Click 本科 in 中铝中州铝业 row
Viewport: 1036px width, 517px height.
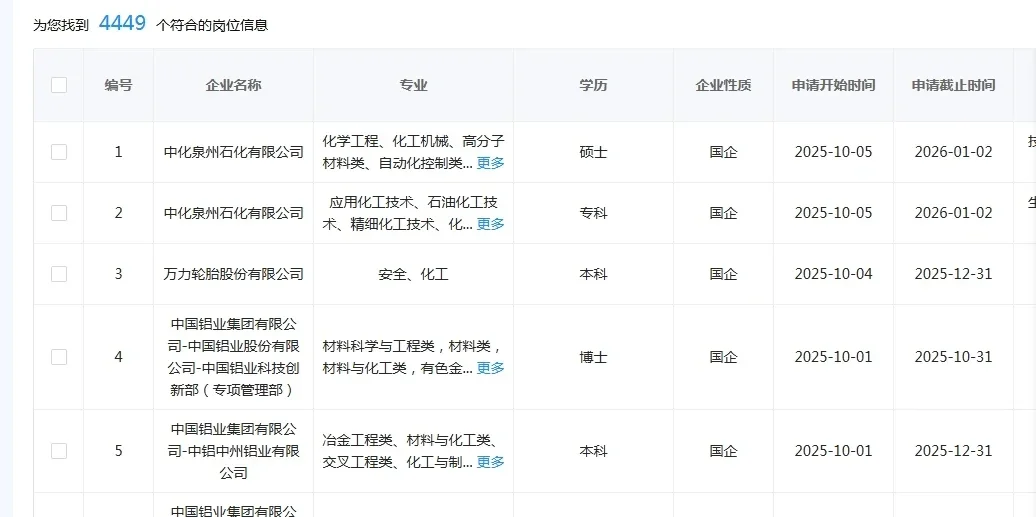tap(593, 451)
